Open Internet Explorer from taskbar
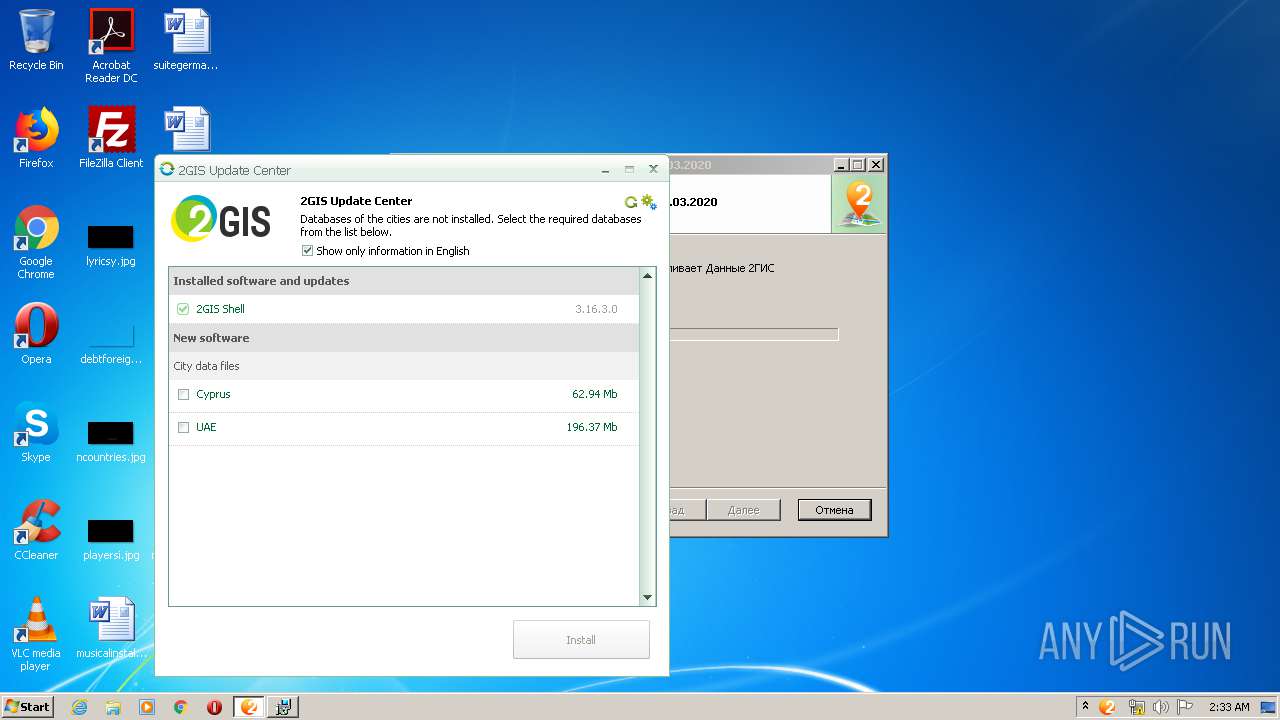 pyautogui.click(x=79, y=707)
